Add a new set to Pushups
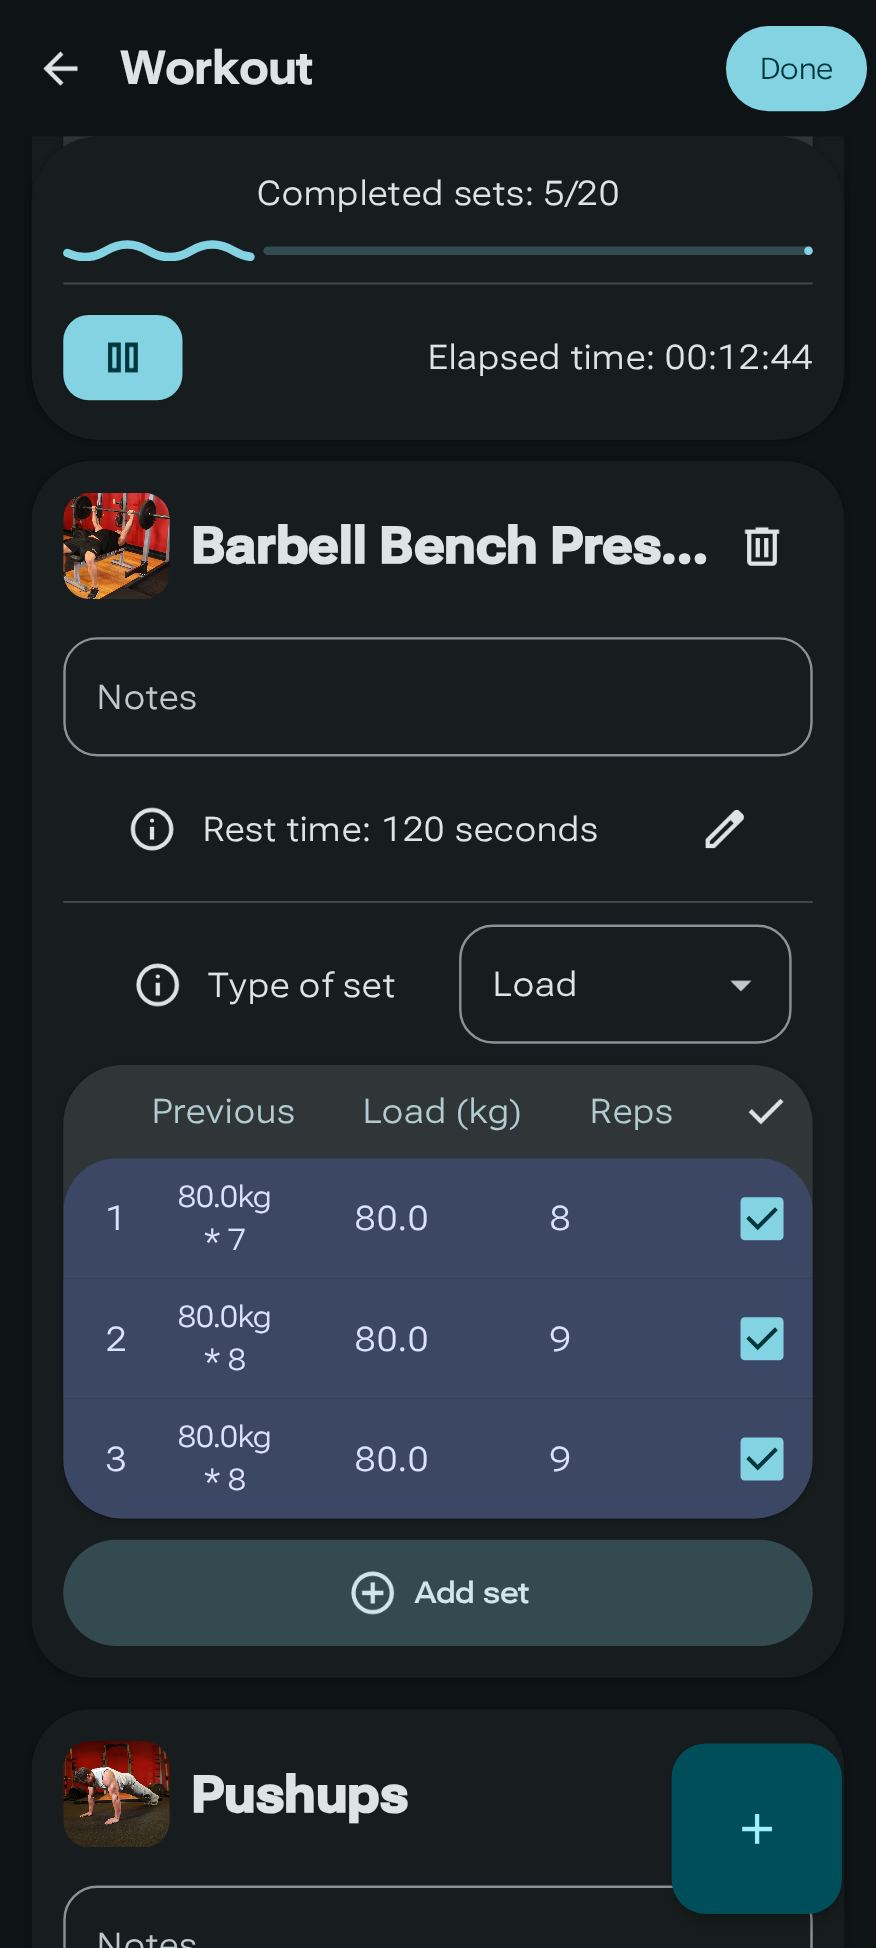Viewport: 876px width, 1948px height. (x=756, y=1828)
